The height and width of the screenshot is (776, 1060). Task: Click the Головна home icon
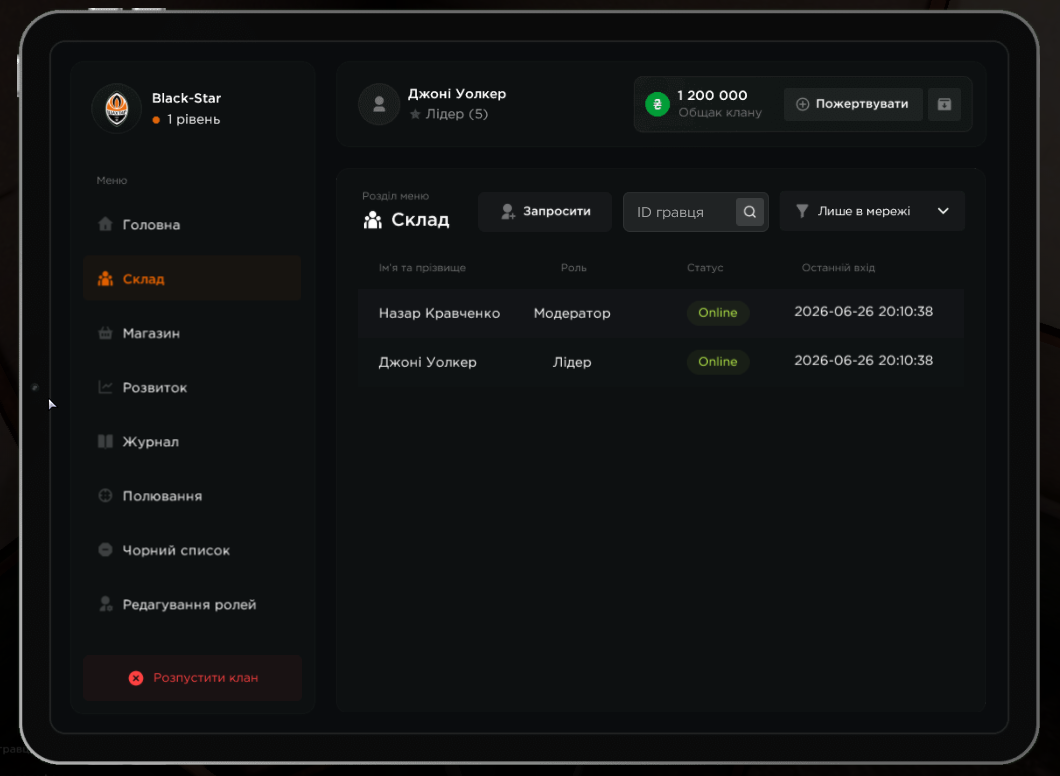[105, 224]
